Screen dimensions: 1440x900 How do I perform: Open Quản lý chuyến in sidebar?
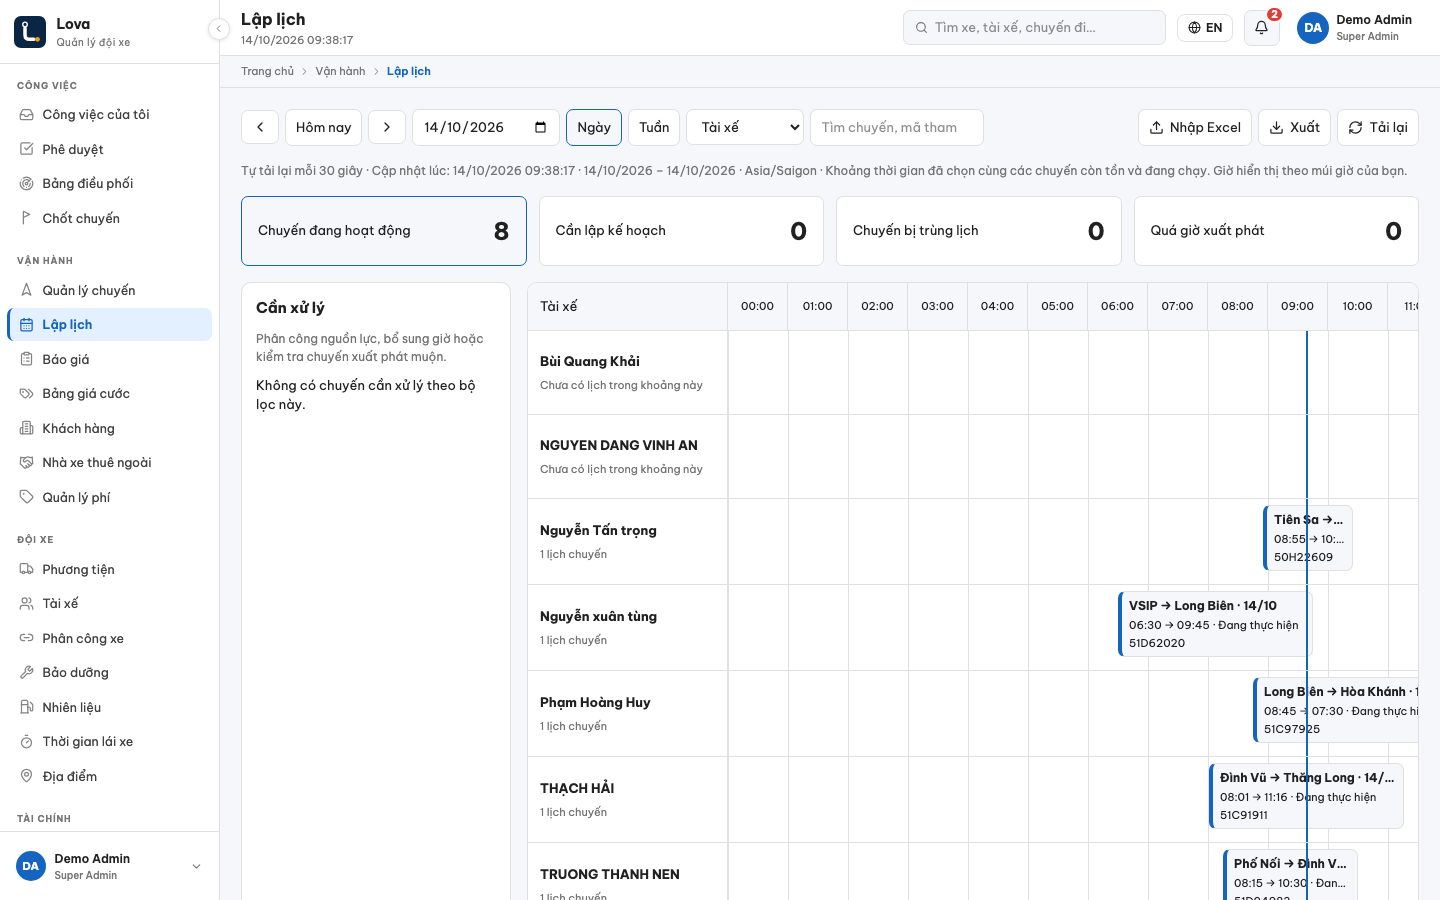(x=110, y=290)
